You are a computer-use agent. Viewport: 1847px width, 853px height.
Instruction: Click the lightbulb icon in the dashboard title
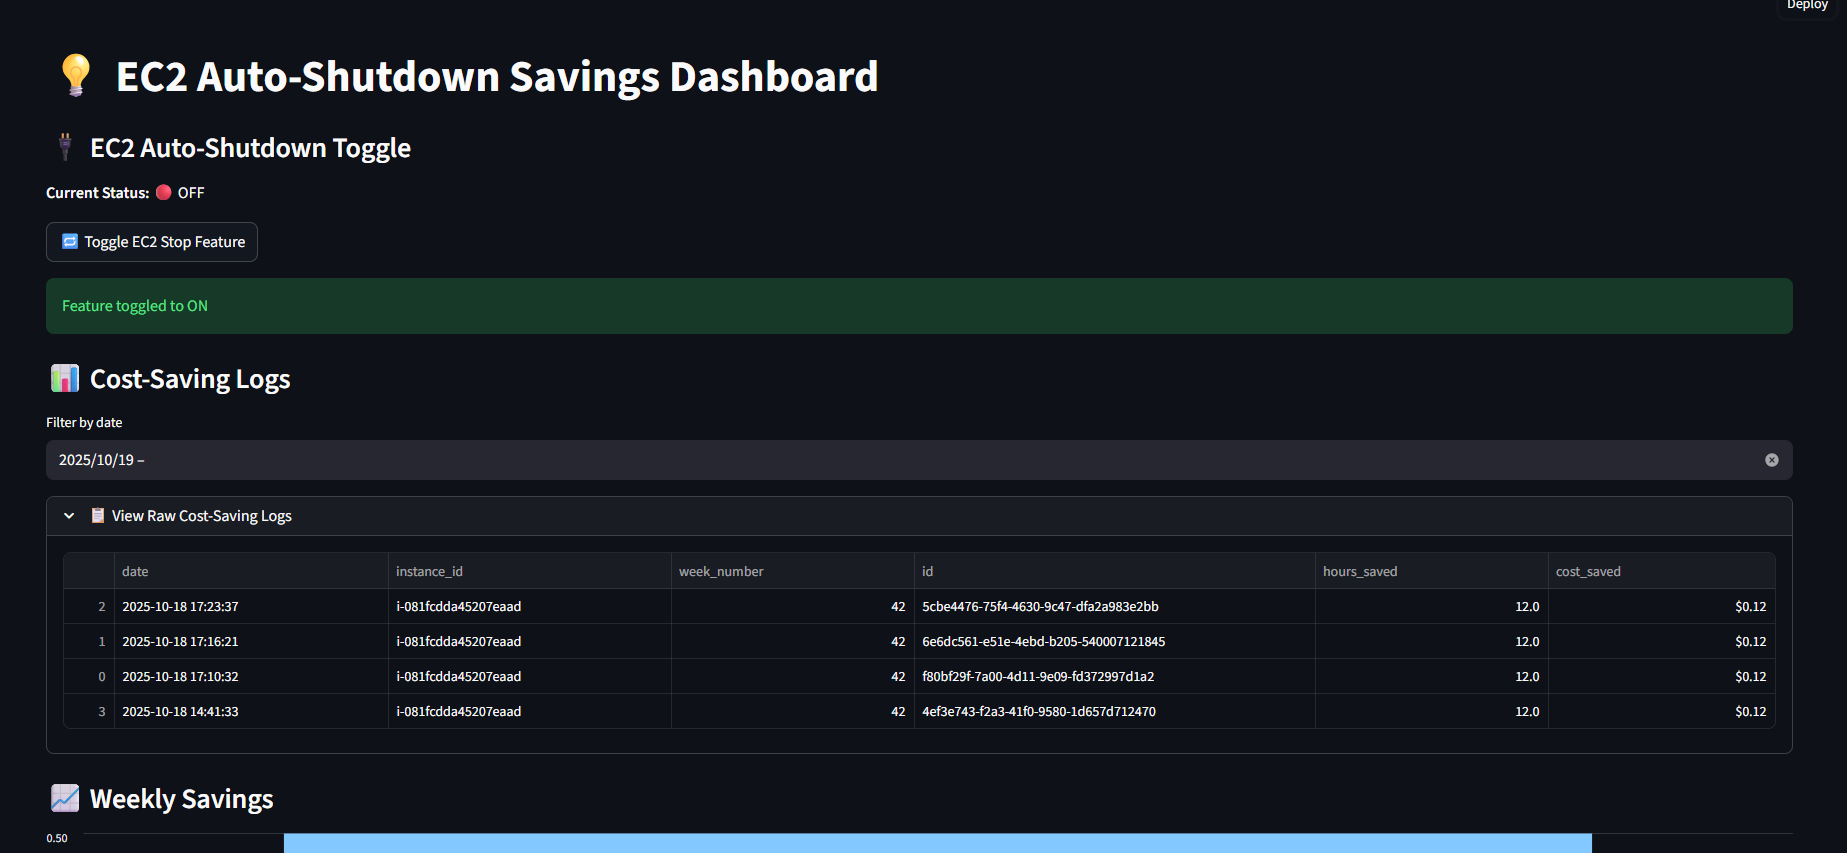(76, 76)
